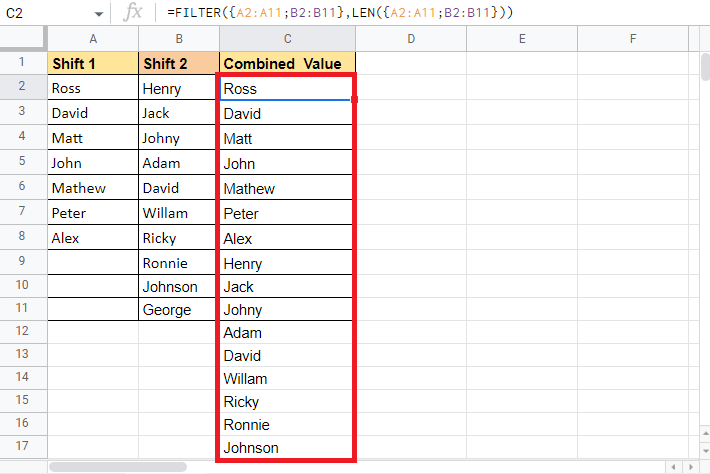This screenshot has width=710, height=474.
Task: Open the Name box dropdown arrow
Action: click(98, 14)
